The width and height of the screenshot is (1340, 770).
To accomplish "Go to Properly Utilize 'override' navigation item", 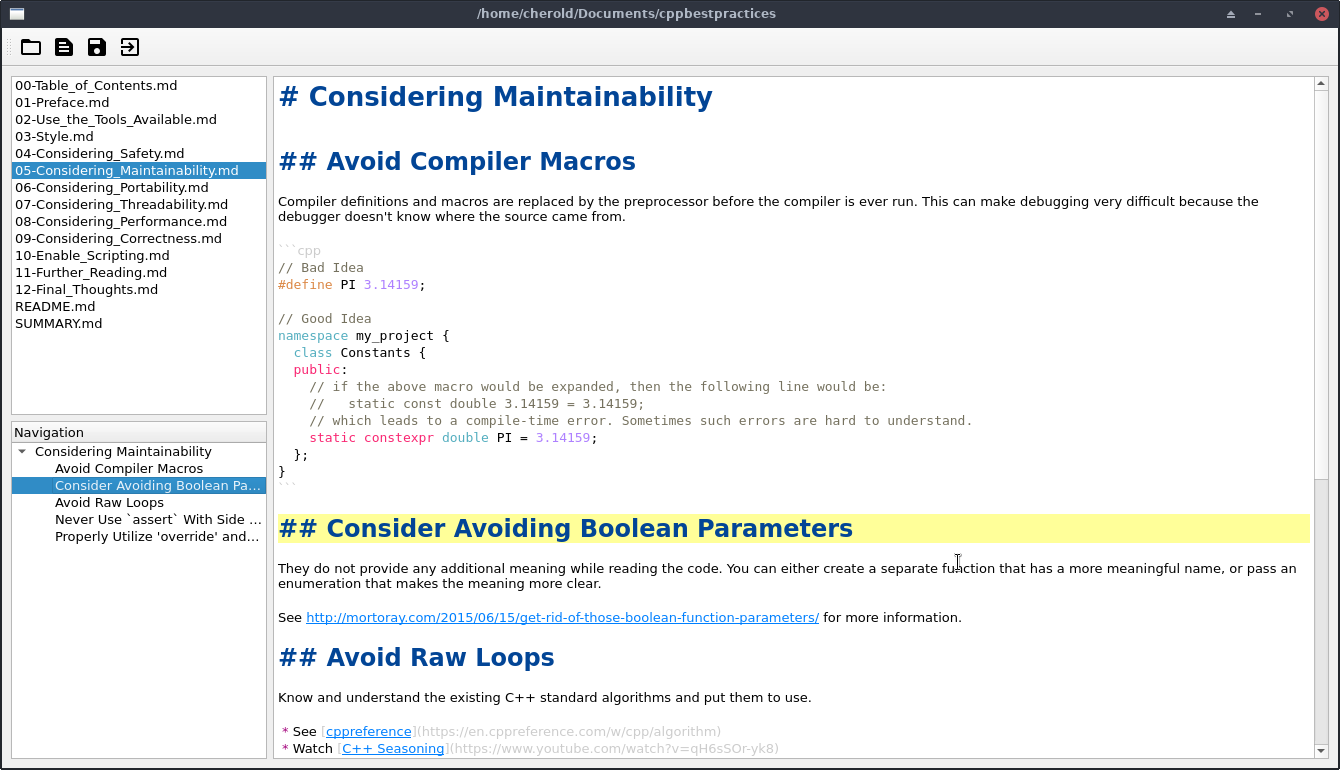I will [158, 537].
